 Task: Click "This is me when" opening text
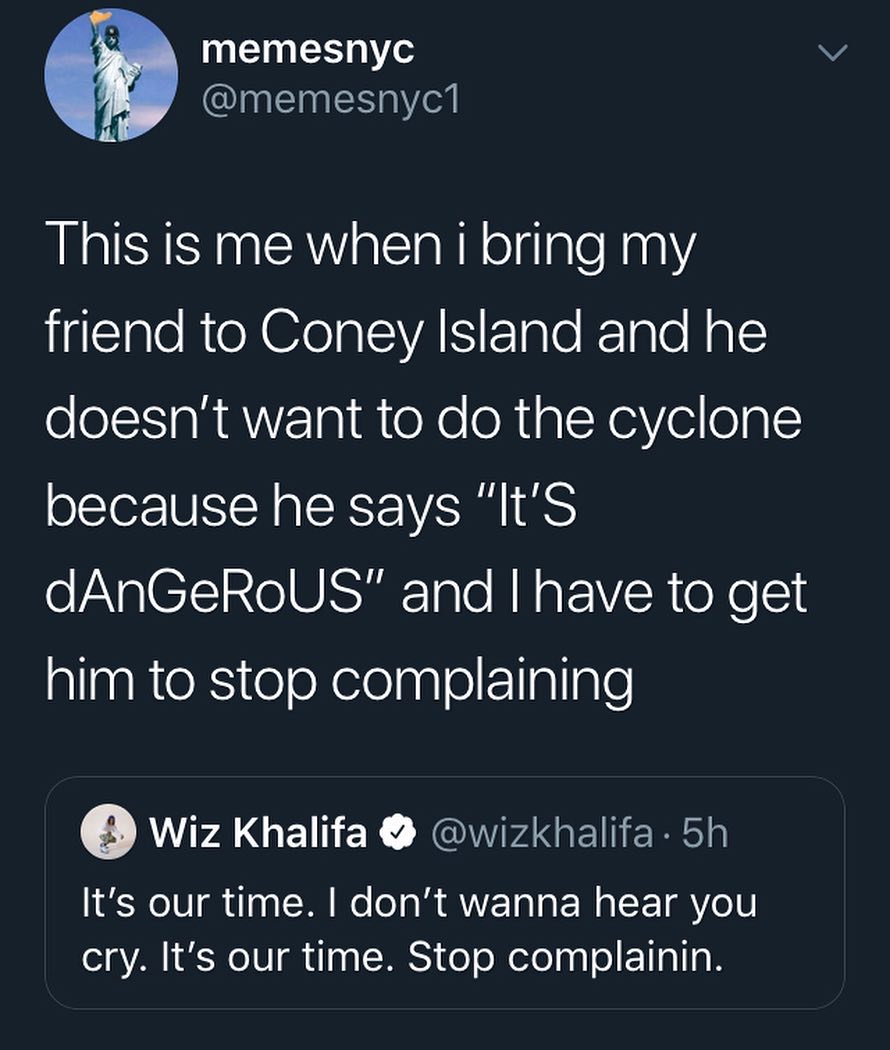tap(216, 247)
